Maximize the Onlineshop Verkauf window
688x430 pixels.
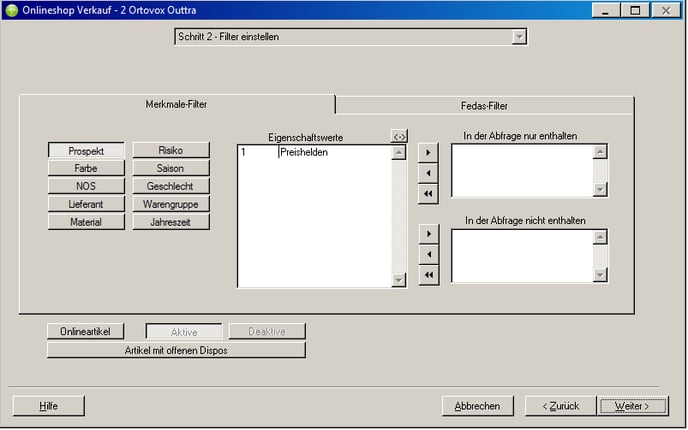pos(635,11)
